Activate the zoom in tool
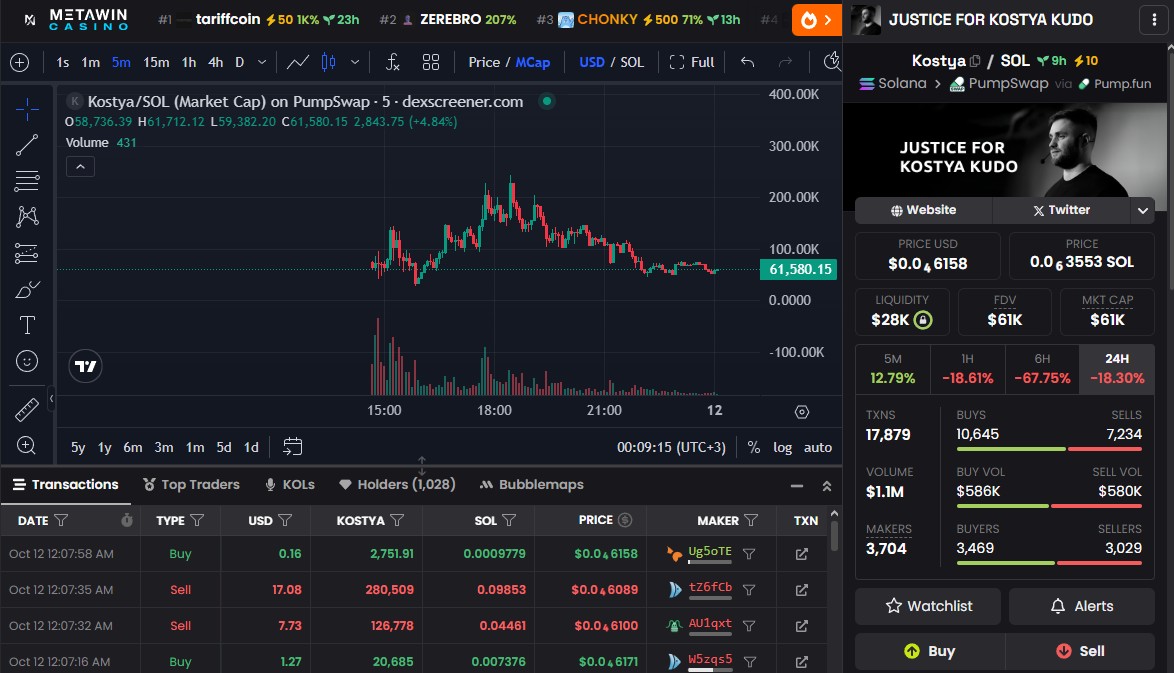Viewport: 1174px width, 673px height. click(x=27, y=446)
